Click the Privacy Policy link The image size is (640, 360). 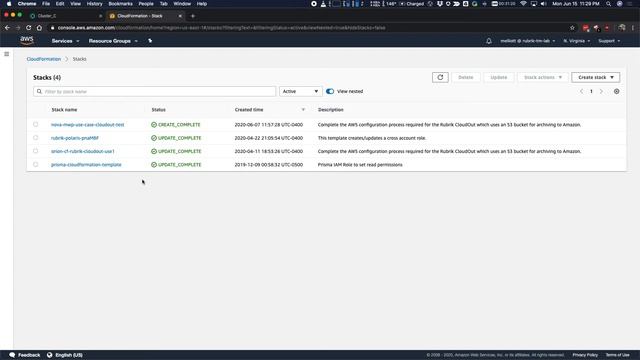[585, 355]
